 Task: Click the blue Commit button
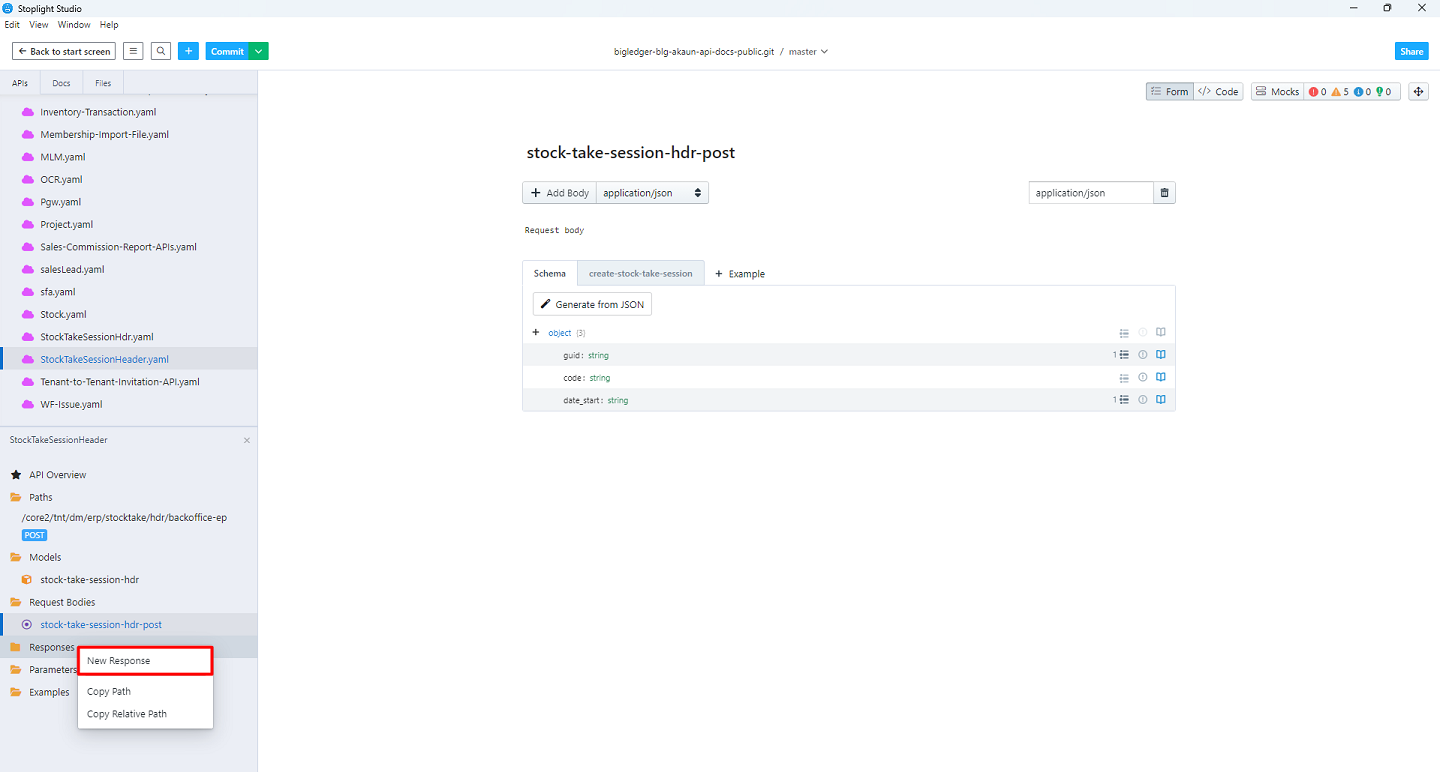point(227,51)
